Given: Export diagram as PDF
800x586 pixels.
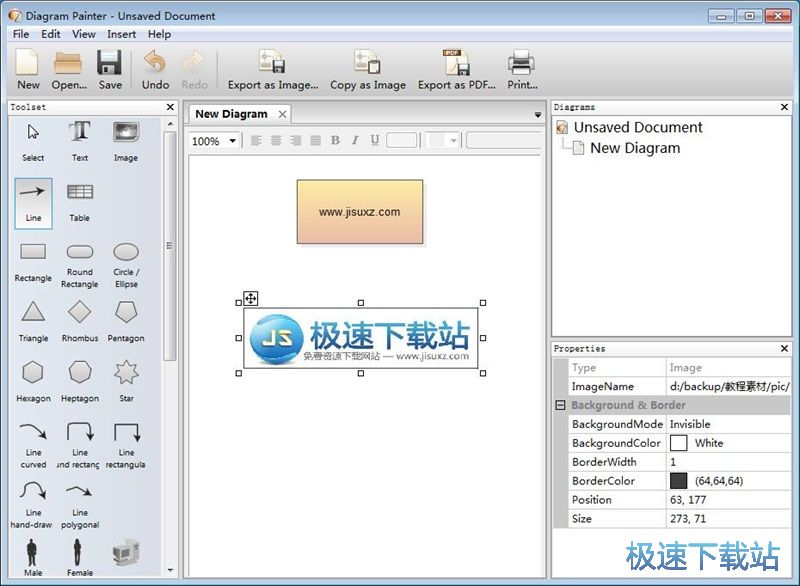Looking at the screenshot, I should pos(457,70).
